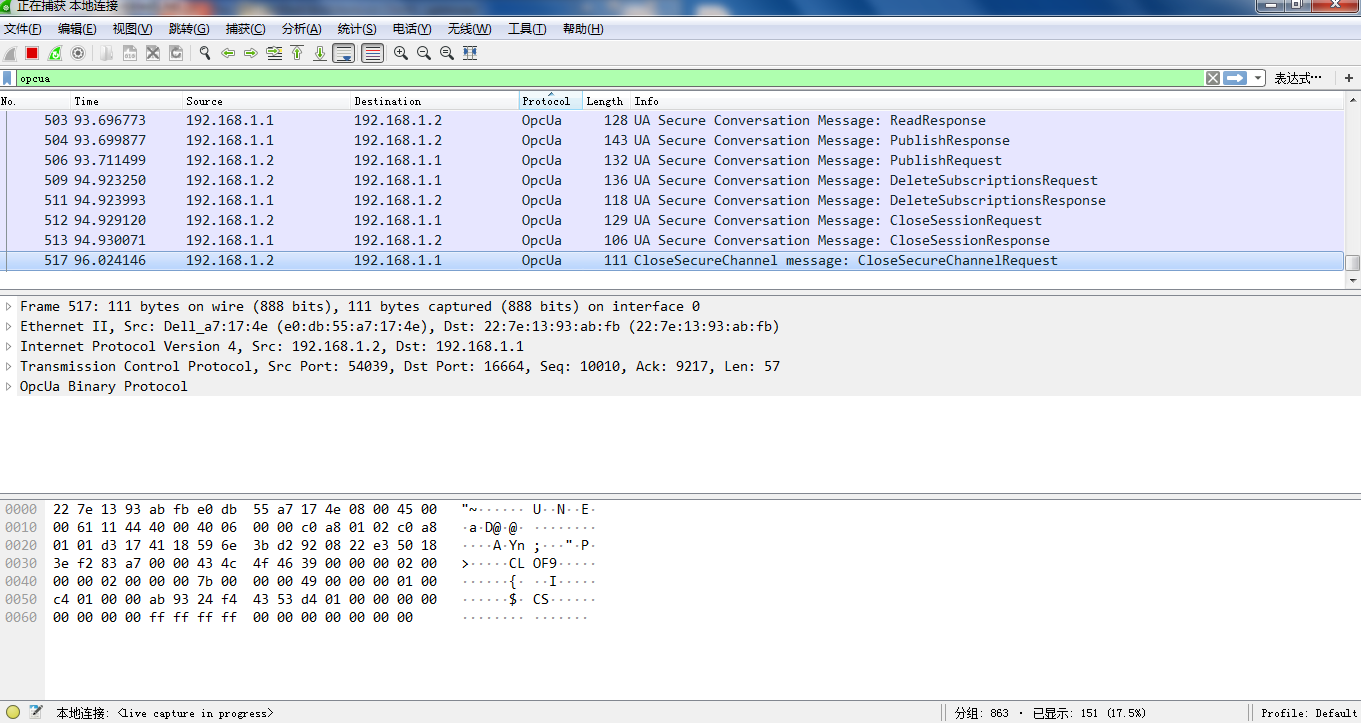
Task: Select packet 511 DeleteSubscriptionsResponse row
Action: pos(672,201)
